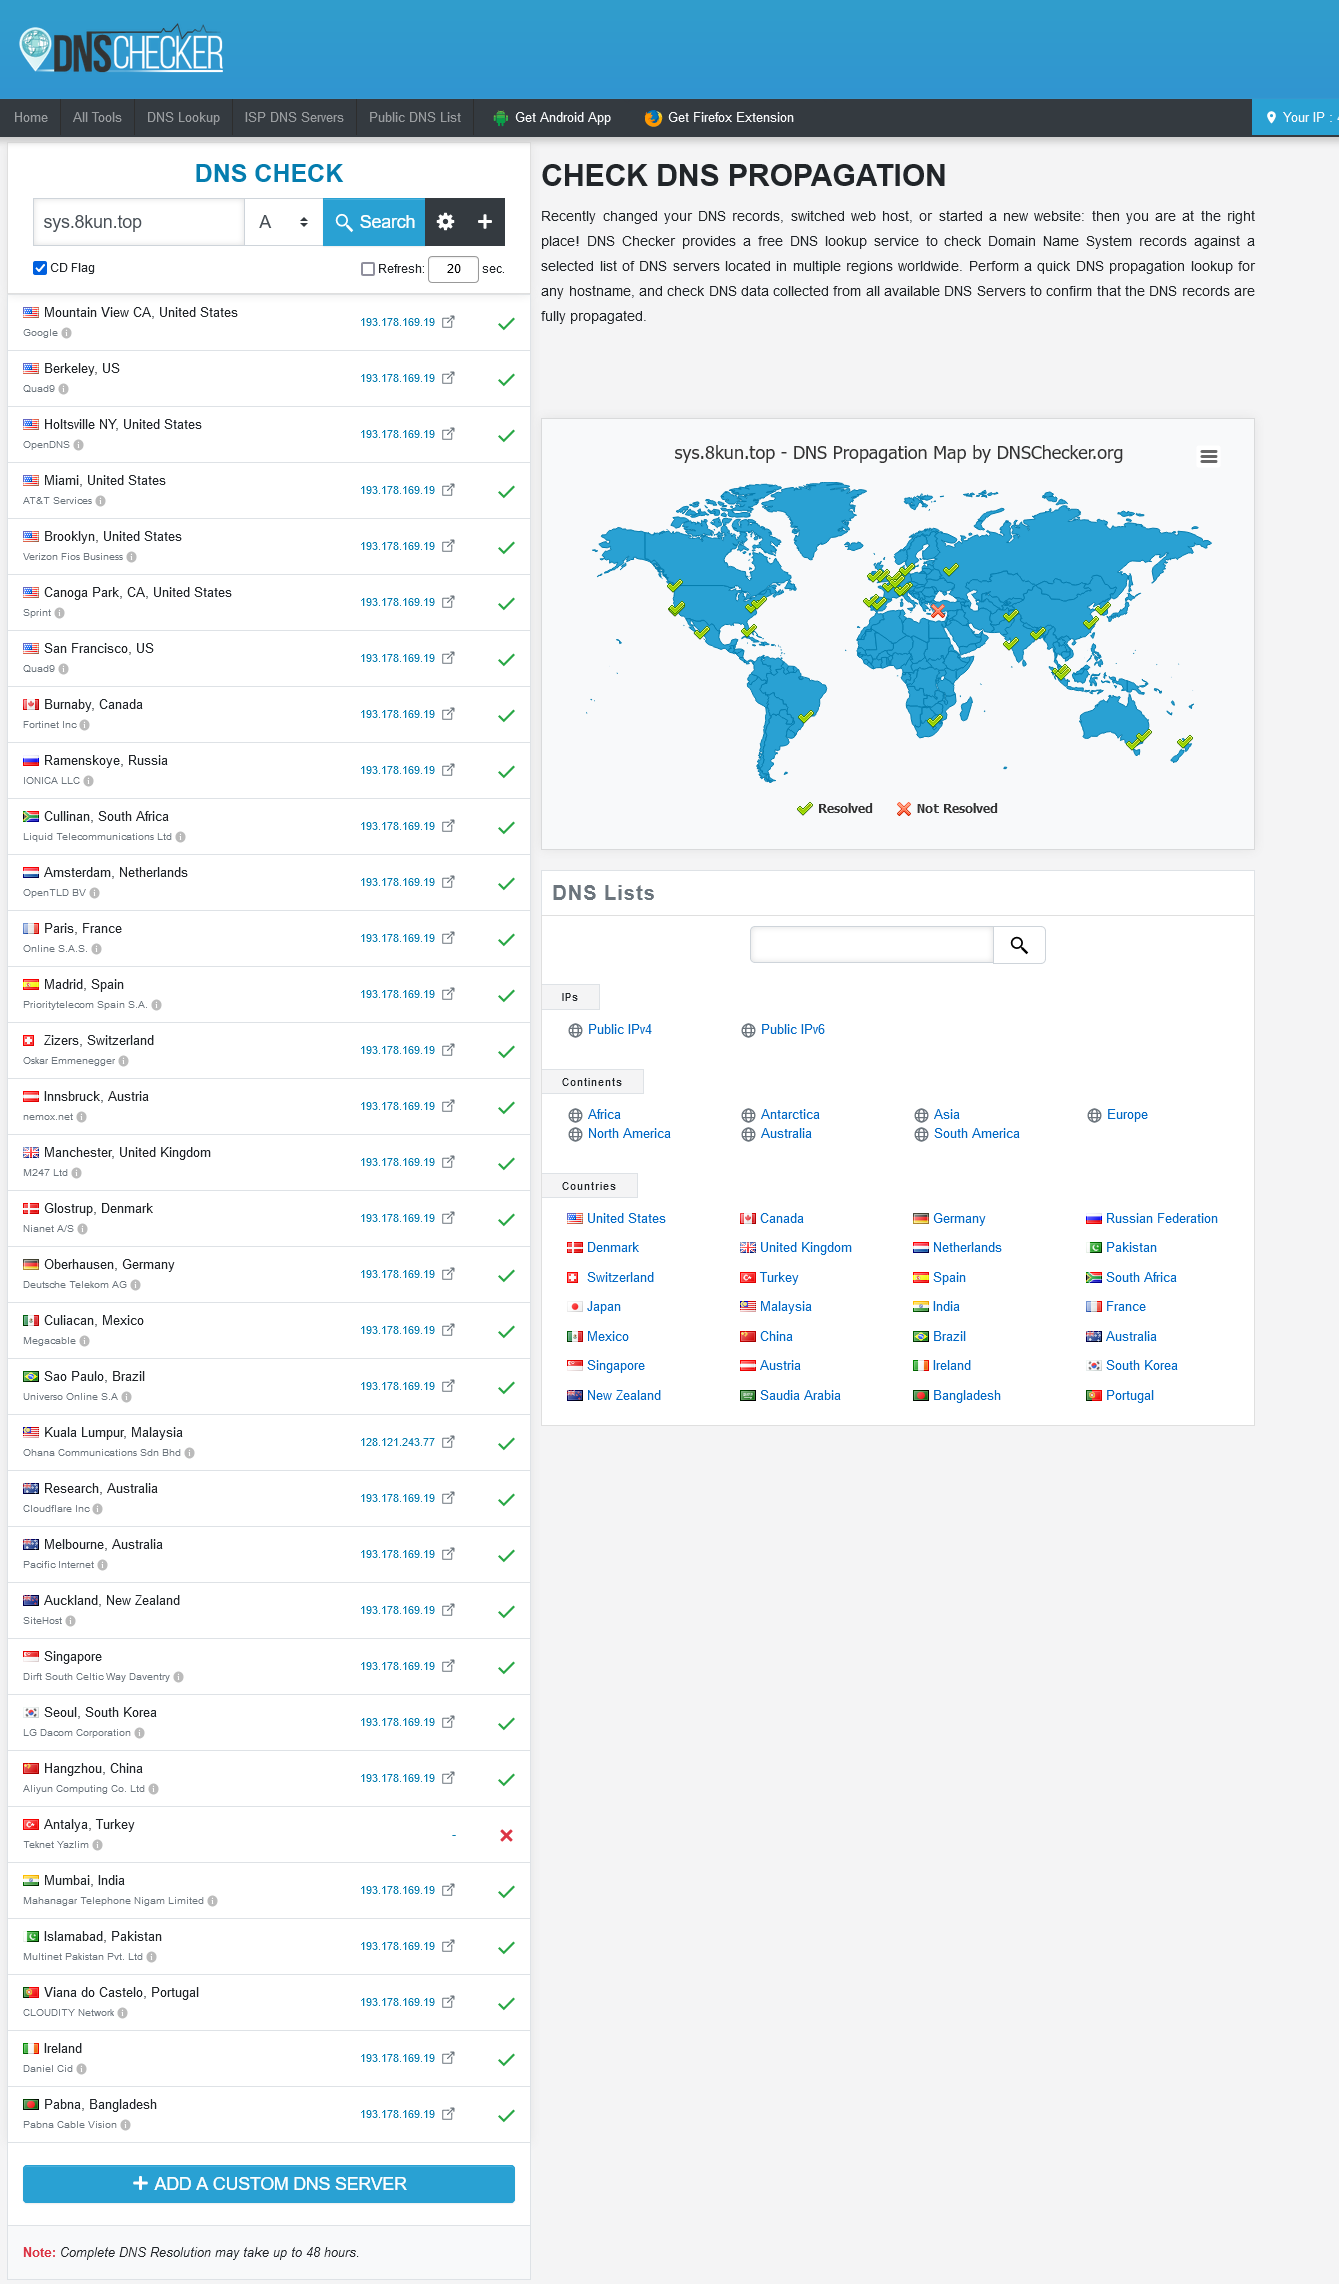Click the Amsterdam, Netherlands row title
Screen dimensions: 1339x2284
(116, 872)
